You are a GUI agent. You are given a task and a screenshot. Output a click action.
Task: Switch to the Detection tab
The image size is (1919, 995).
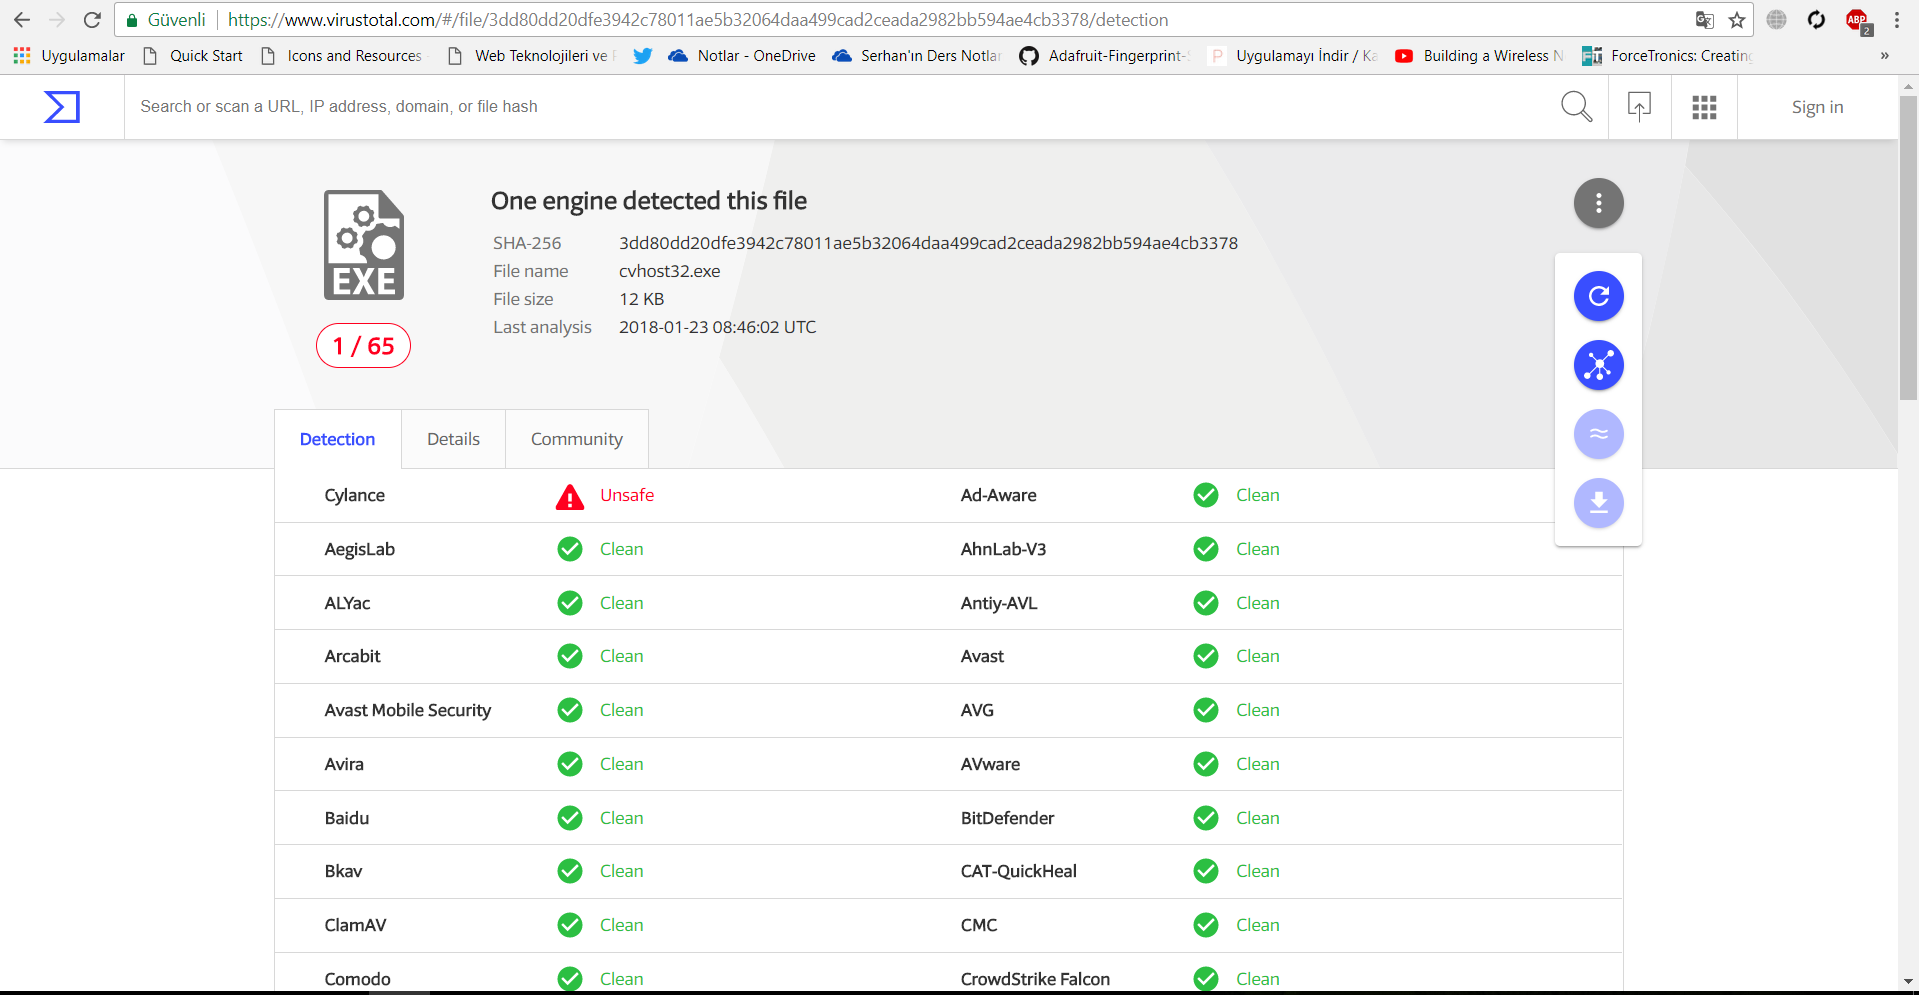338,439
